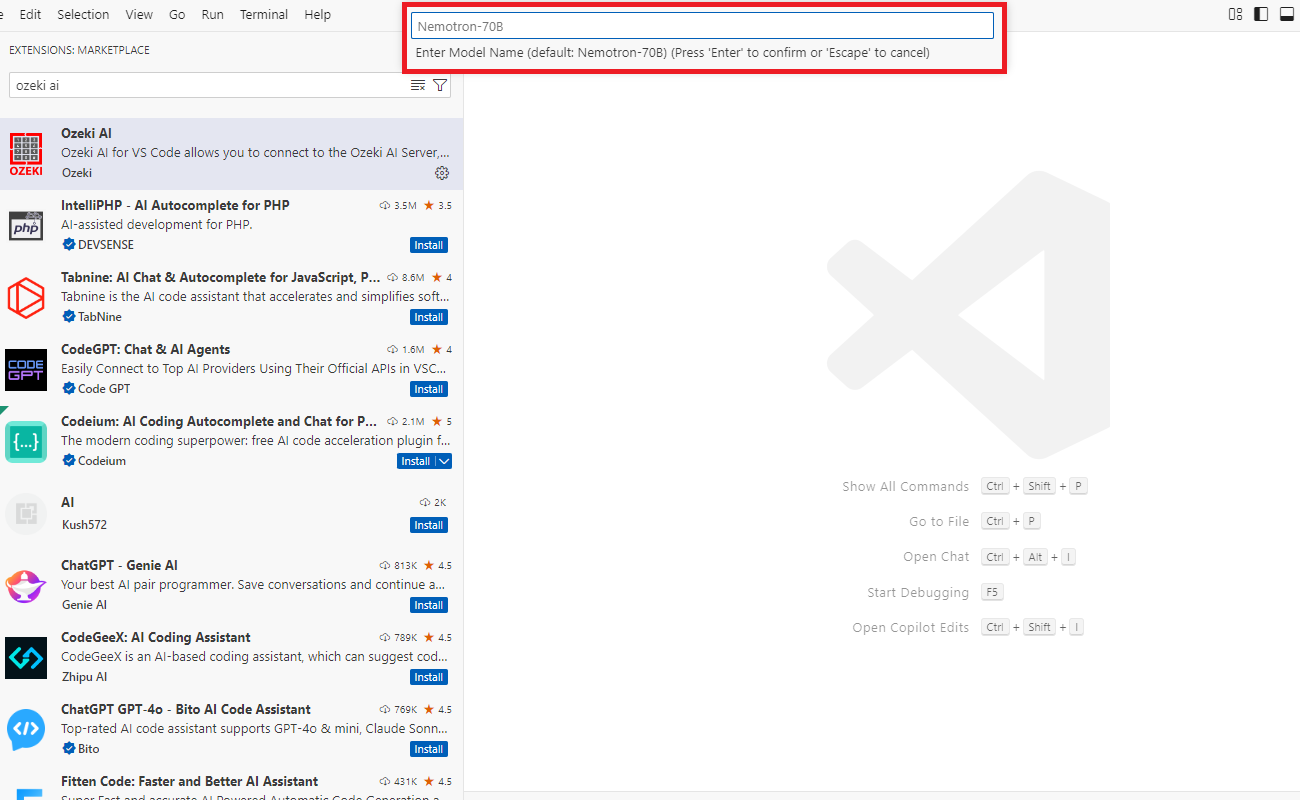1300x800 pixels.
Task: Click TabNine publisher name
Action: [x=99, y=317]
